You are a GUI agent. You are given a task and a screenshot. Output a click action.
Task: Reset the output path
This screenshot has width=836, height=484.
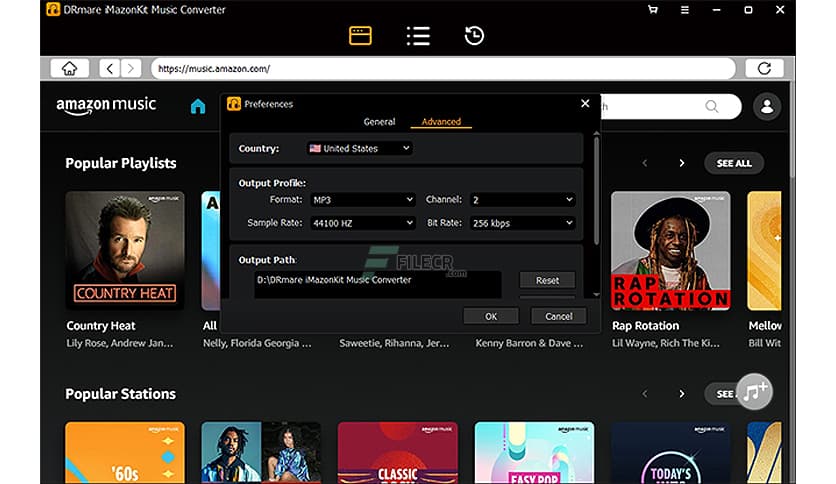[548, 280]
